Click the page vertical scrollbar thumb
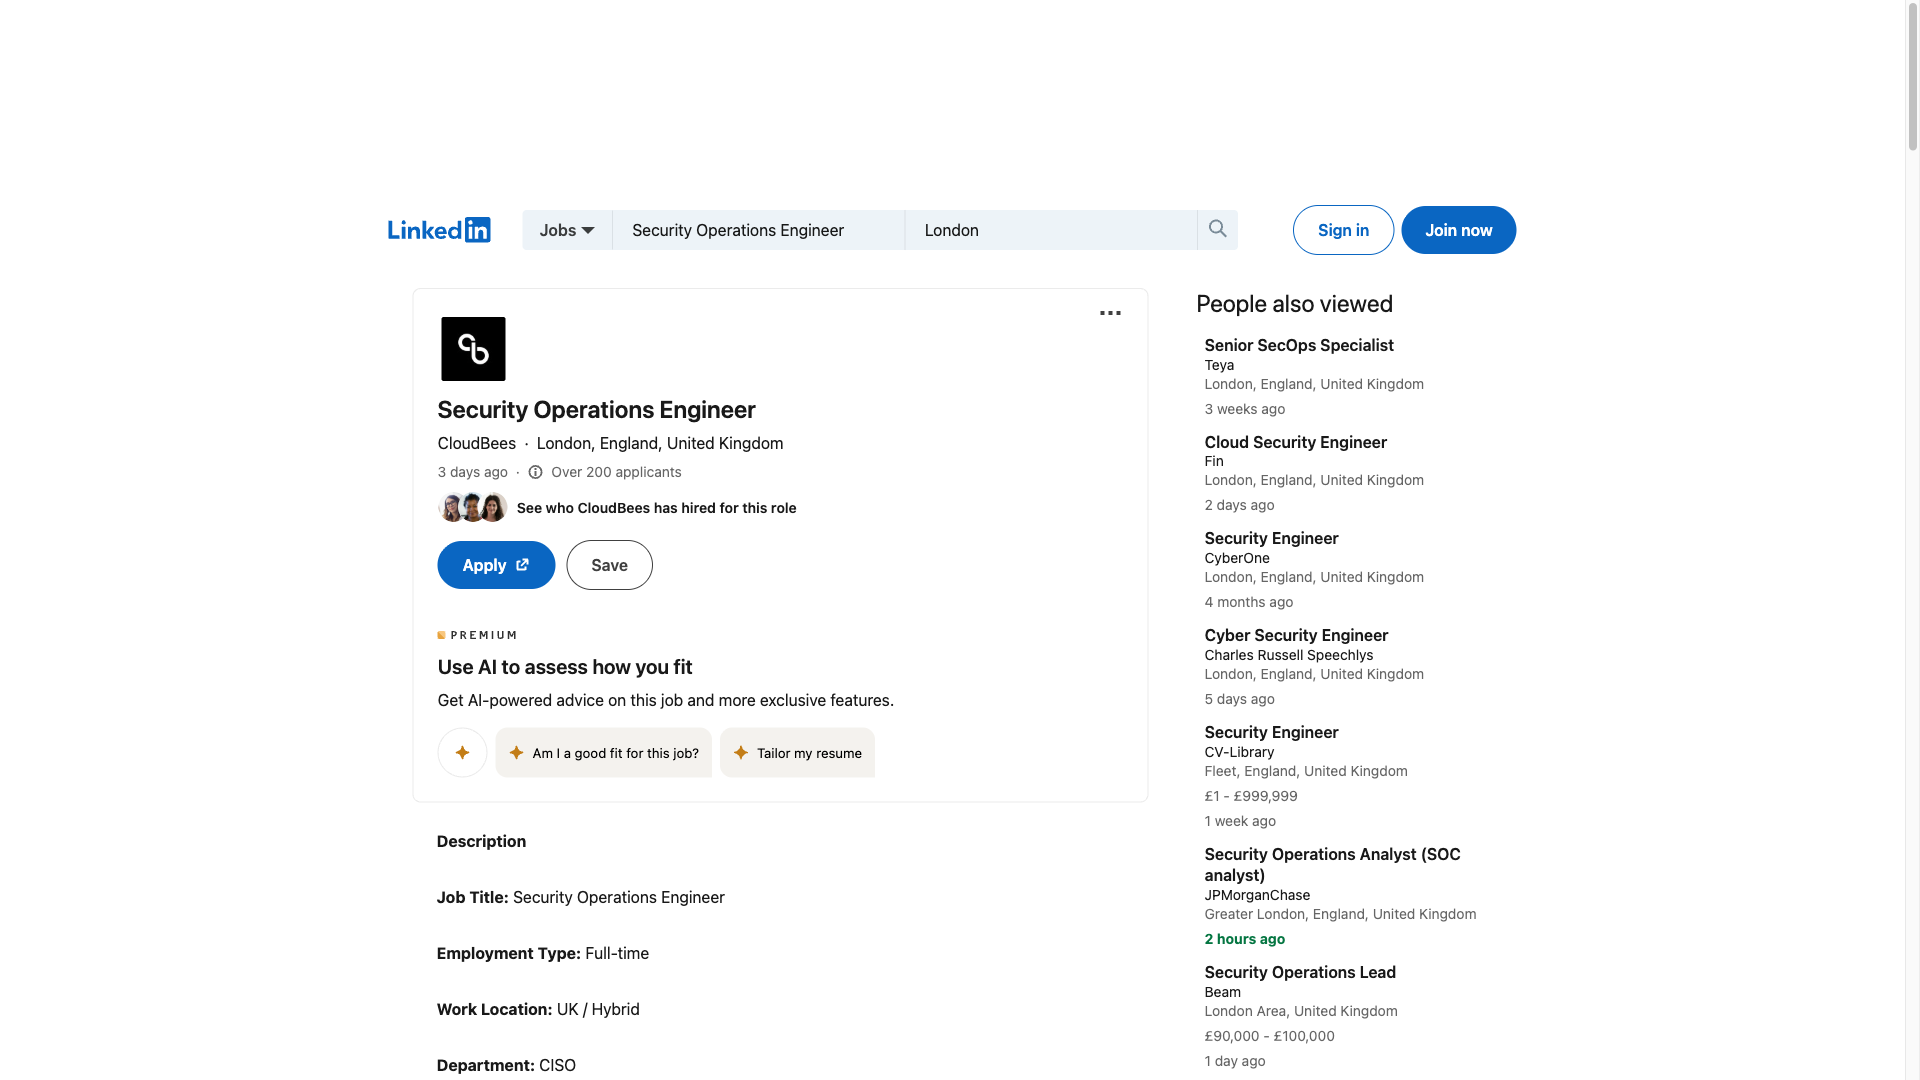Screen dimensions: 1920x1080 click(x=1912, y=75)
